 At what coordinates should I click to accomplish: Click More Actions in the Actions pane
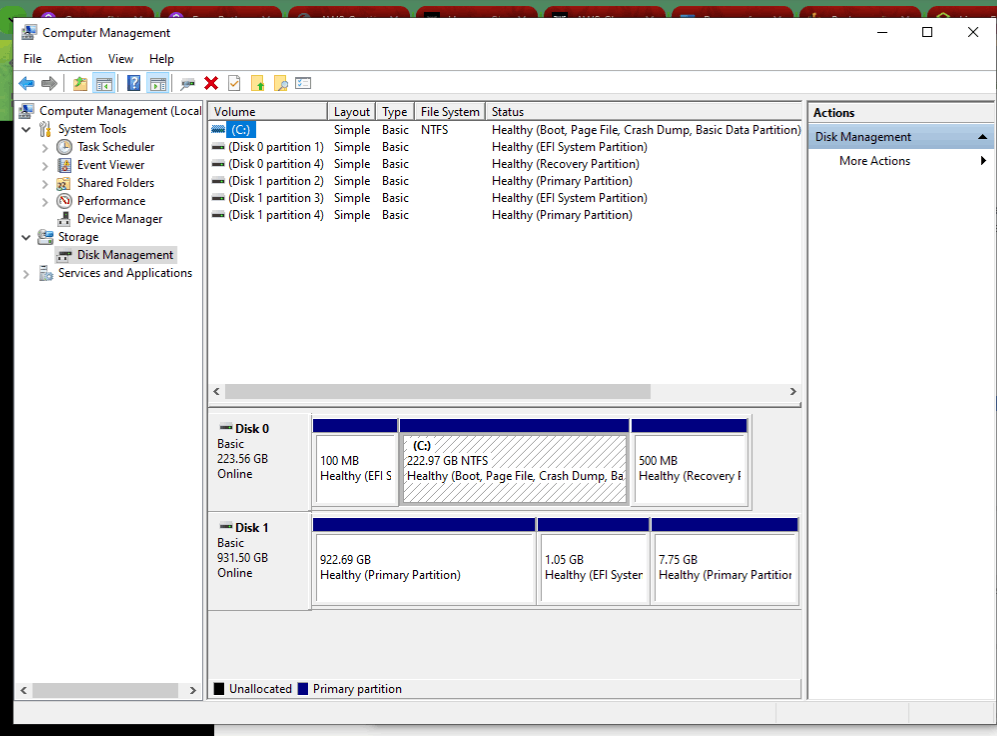(x=874, y=161)
